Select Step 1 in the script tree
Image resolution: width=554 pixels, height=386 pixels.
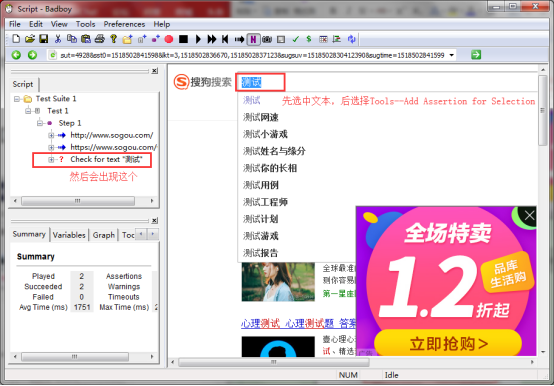[x=70, y=123]
